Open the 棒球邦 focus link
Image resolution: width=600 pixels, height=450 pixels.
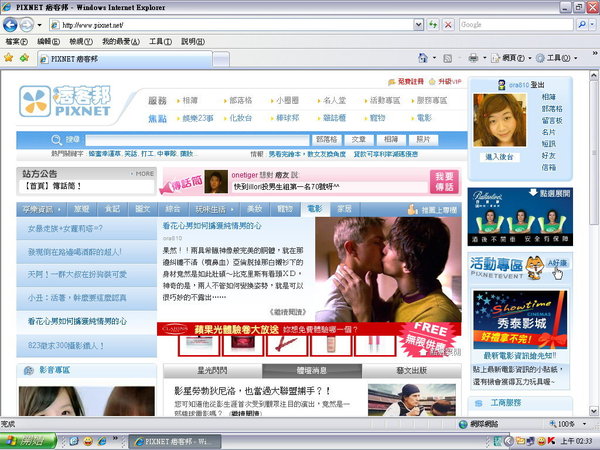pyautogui.click(x=285, y=118)
